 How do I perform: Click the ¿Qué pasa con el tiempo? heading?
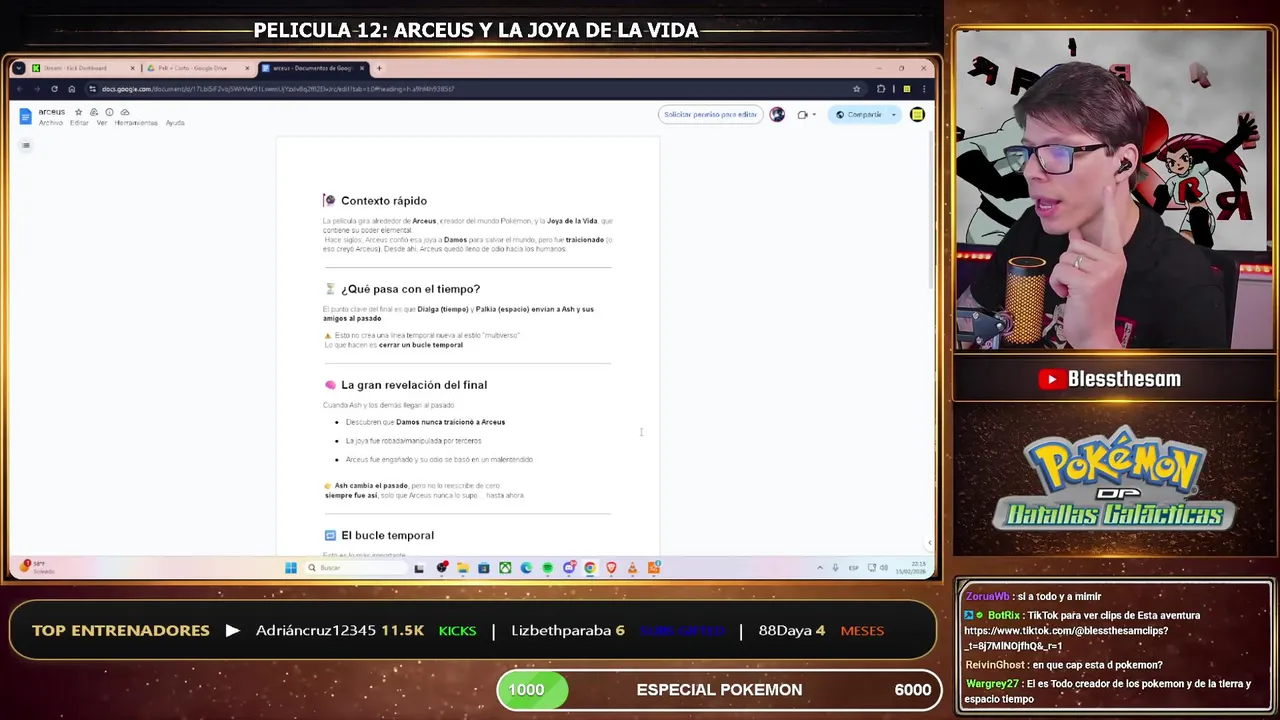tap(410, 289)
